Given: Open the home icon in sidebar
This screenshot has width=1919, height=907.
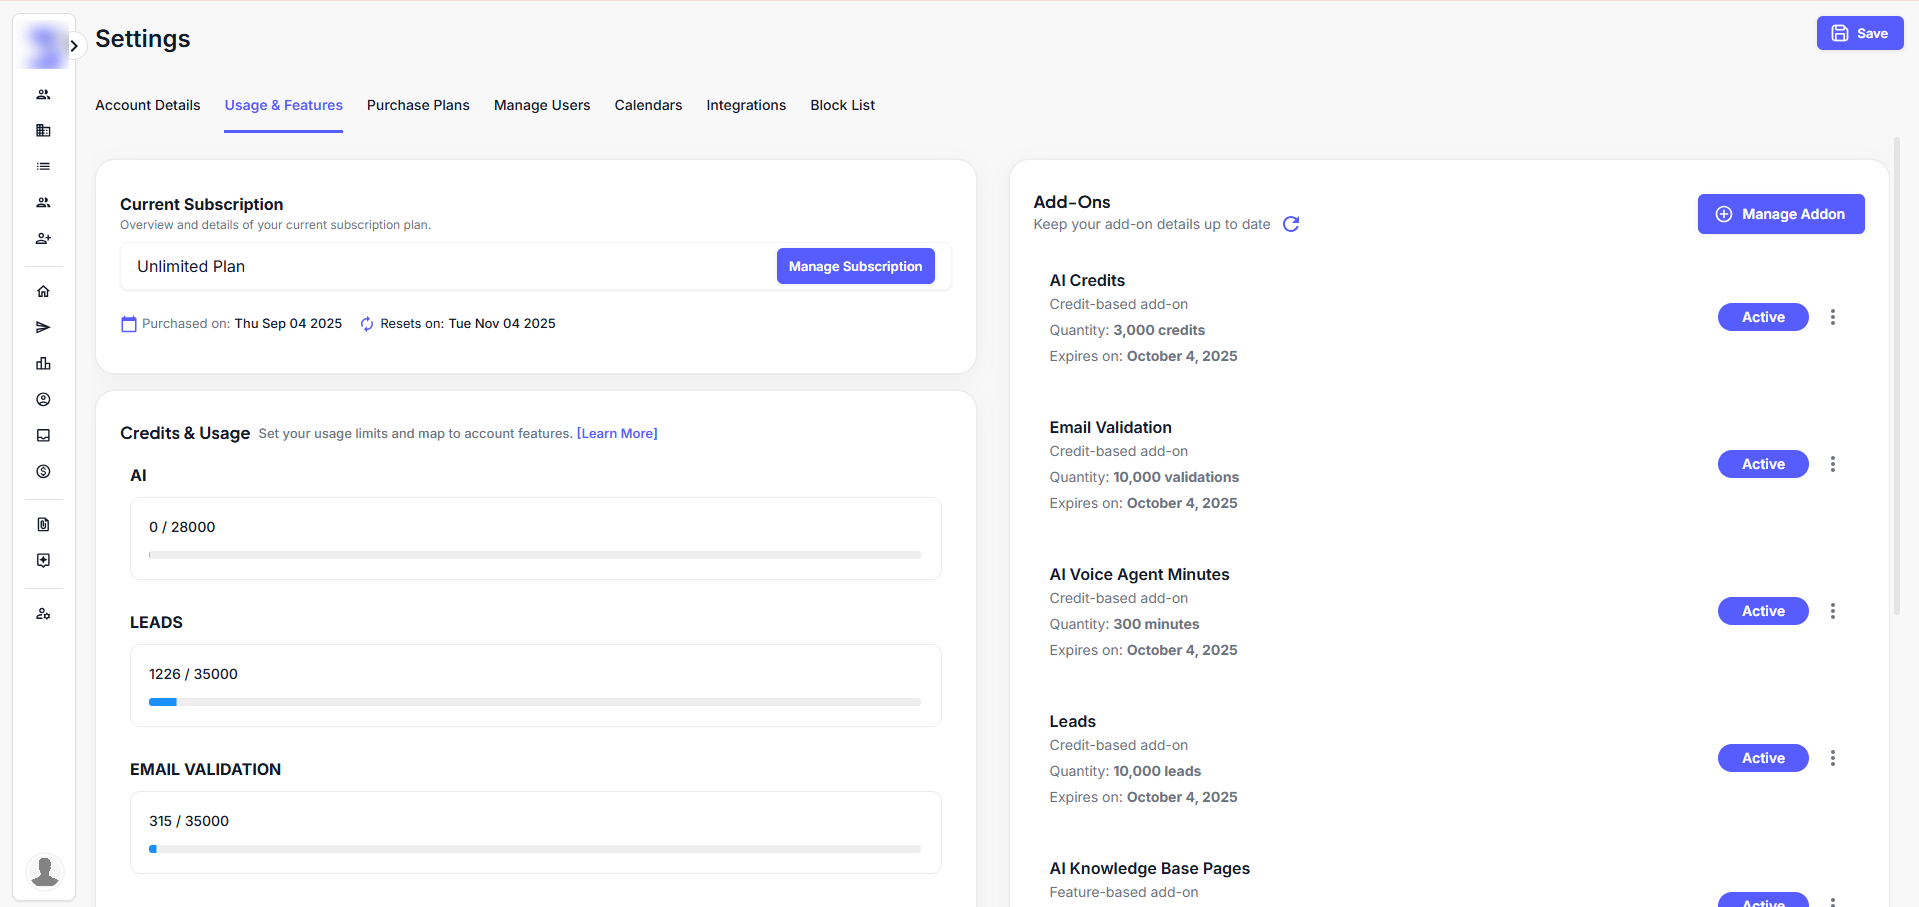Looking at the screenshot, I should click(43, 292).
